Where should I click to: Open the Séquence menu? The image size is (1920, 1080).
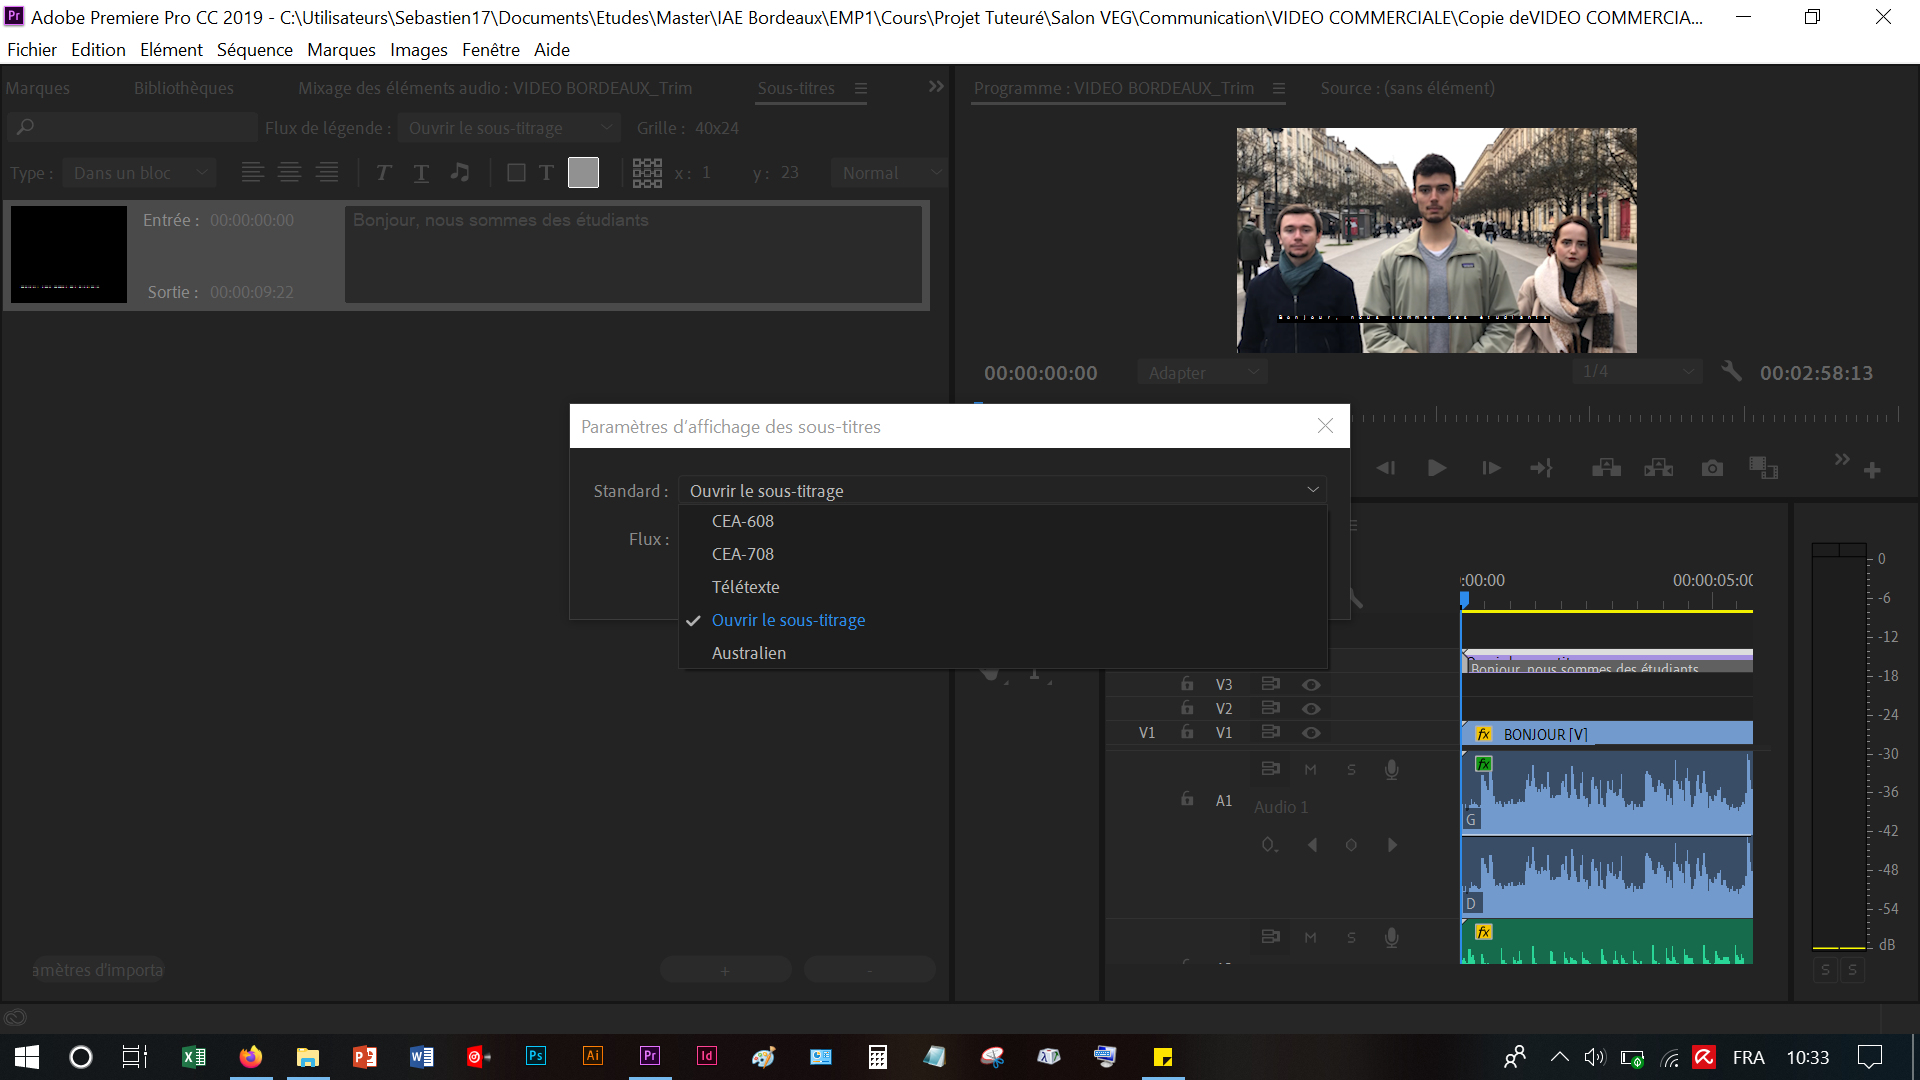254,50
